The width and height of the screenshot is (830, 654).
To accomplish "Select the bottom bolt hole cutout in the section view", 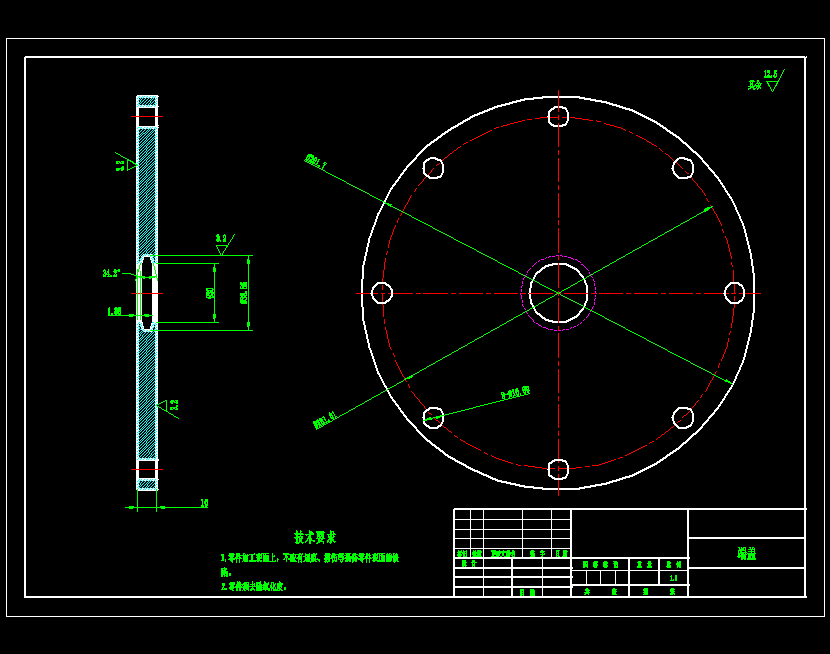I will pyautogui.click(x=147, y=469).
